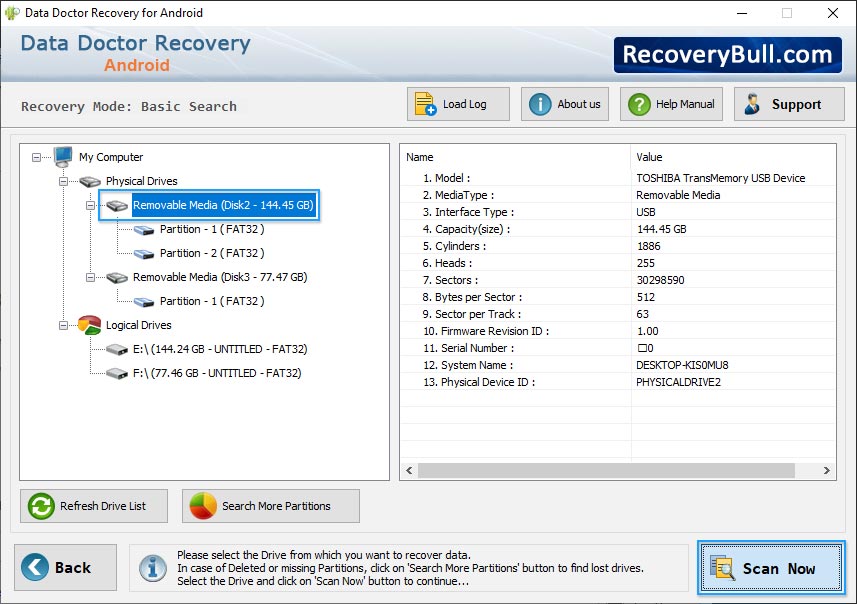Click the RecoveryBull.com banner

[x=727, y=55]
